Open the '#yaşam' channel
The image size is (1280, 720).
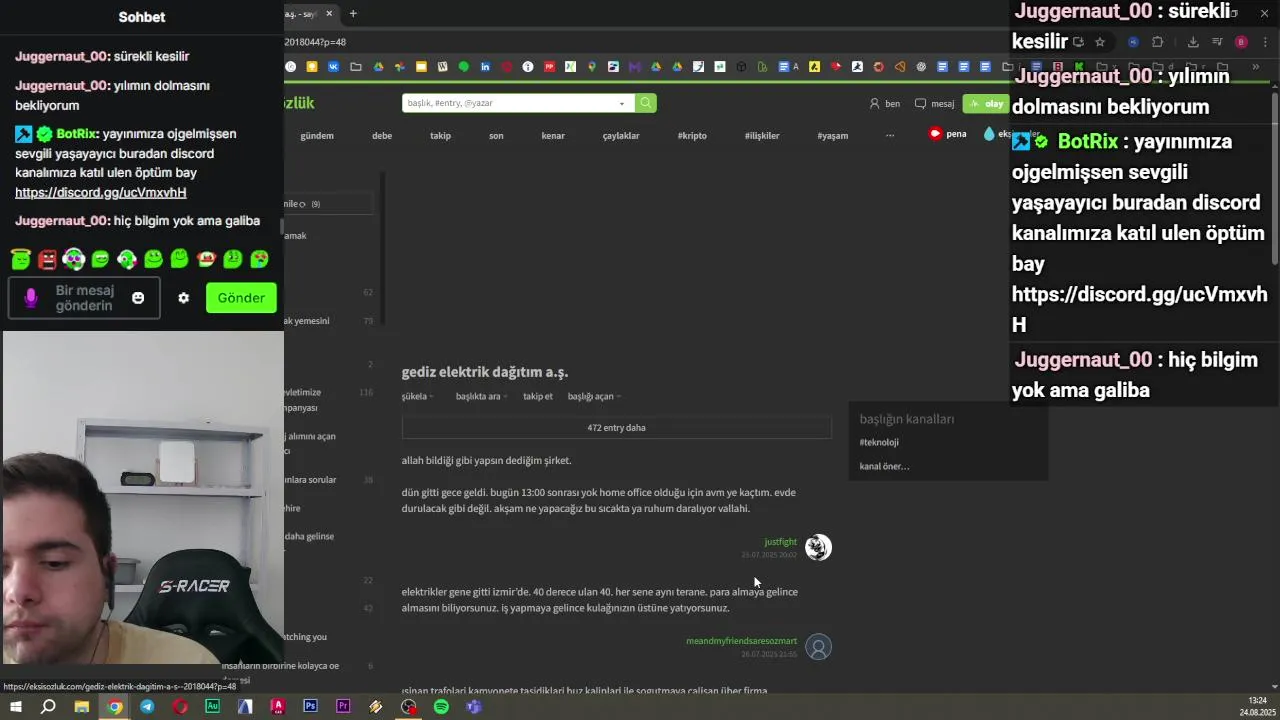[832, 136]
